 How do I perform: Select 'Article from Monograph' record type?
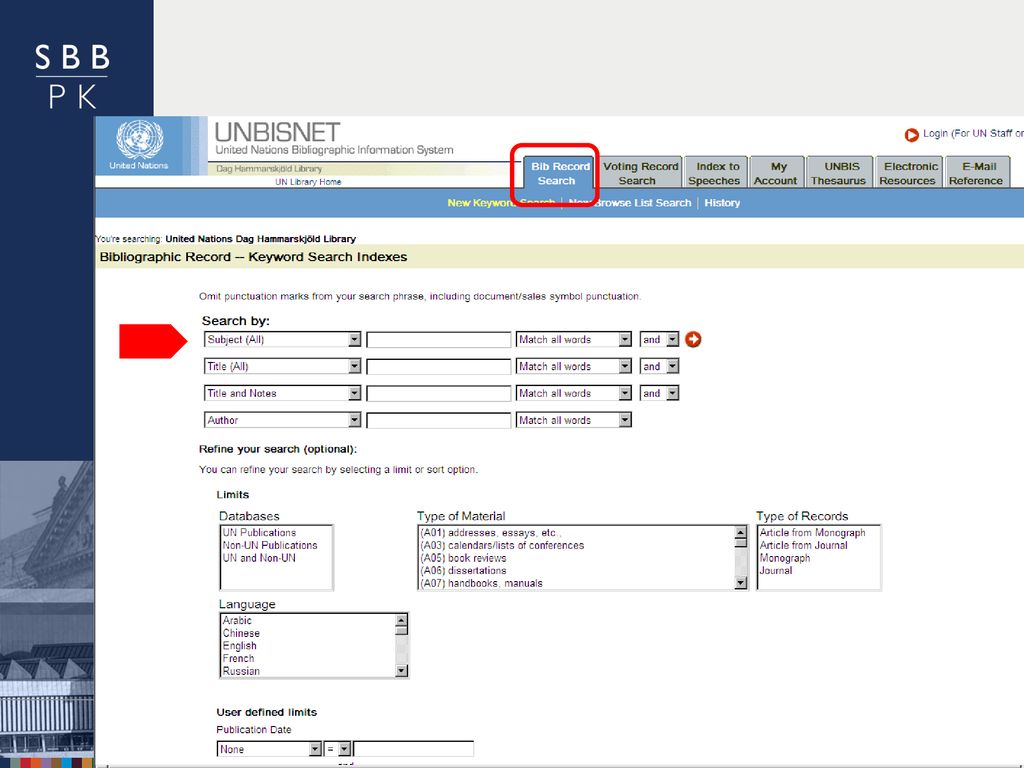pos(812,533)
